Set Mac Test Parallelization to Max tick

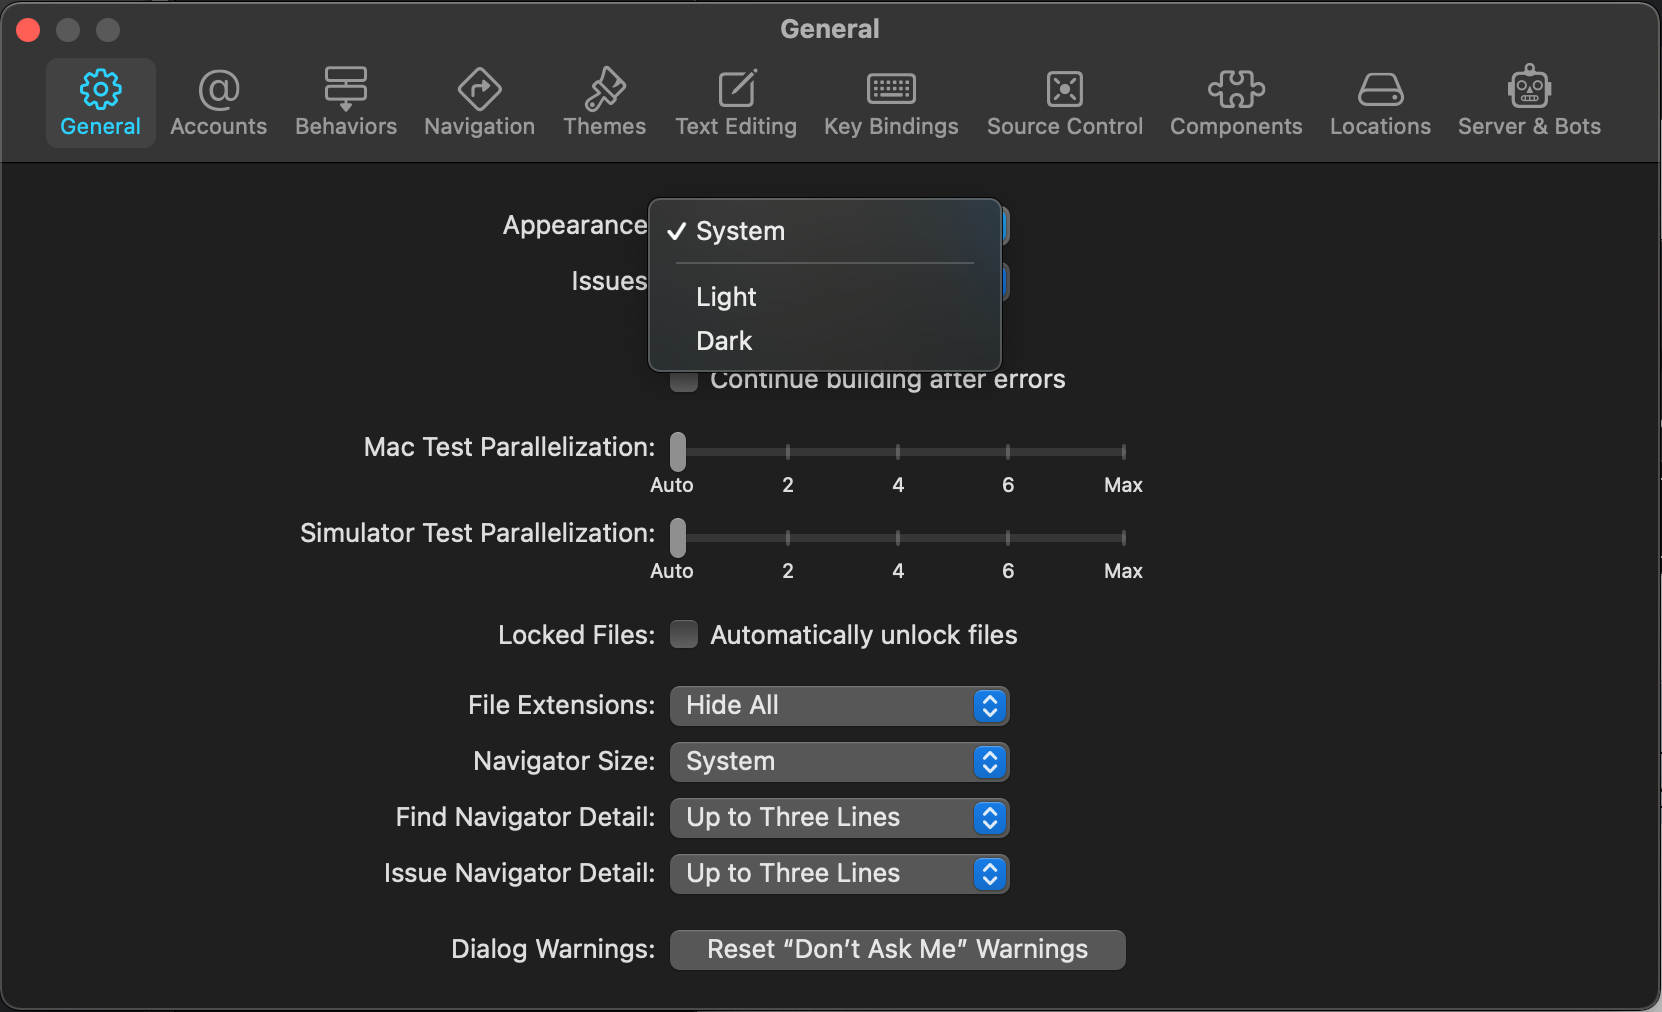pyautogui.click(x=1124, y=452)
